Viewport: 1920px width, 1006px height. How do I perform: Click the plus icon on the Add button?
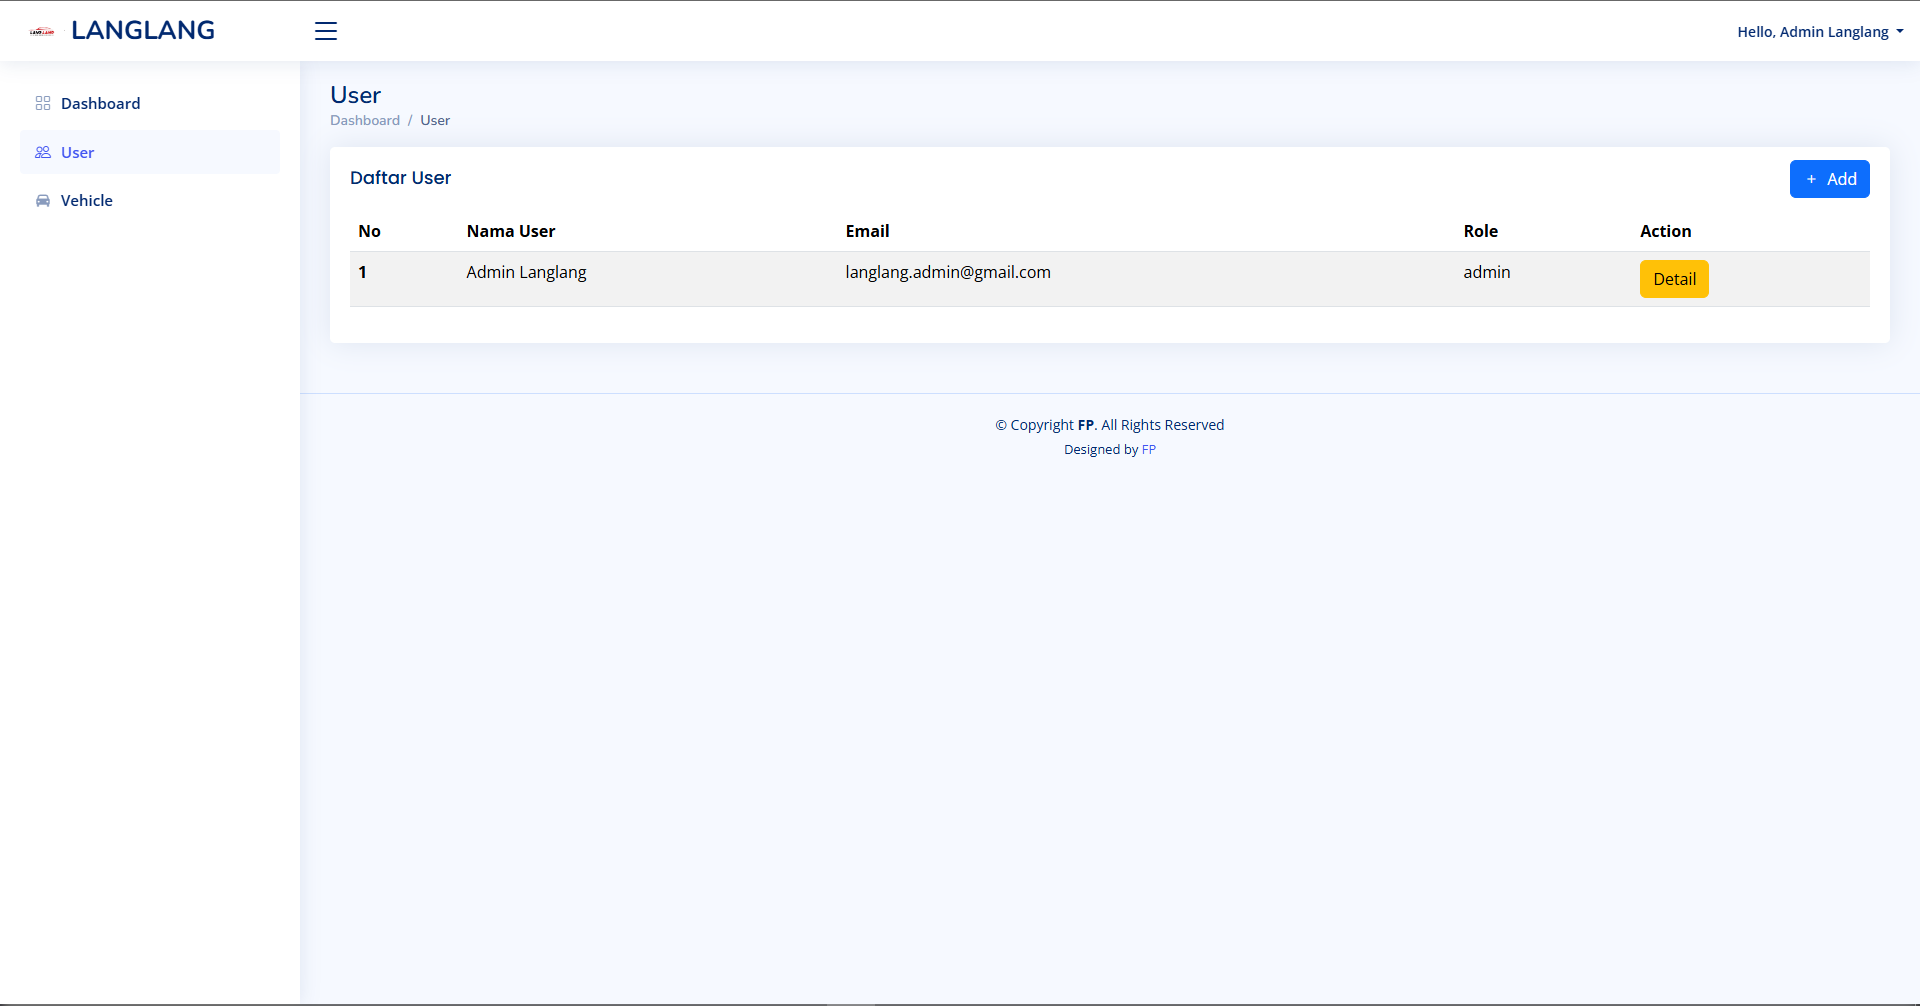(x=1811, y=179)
